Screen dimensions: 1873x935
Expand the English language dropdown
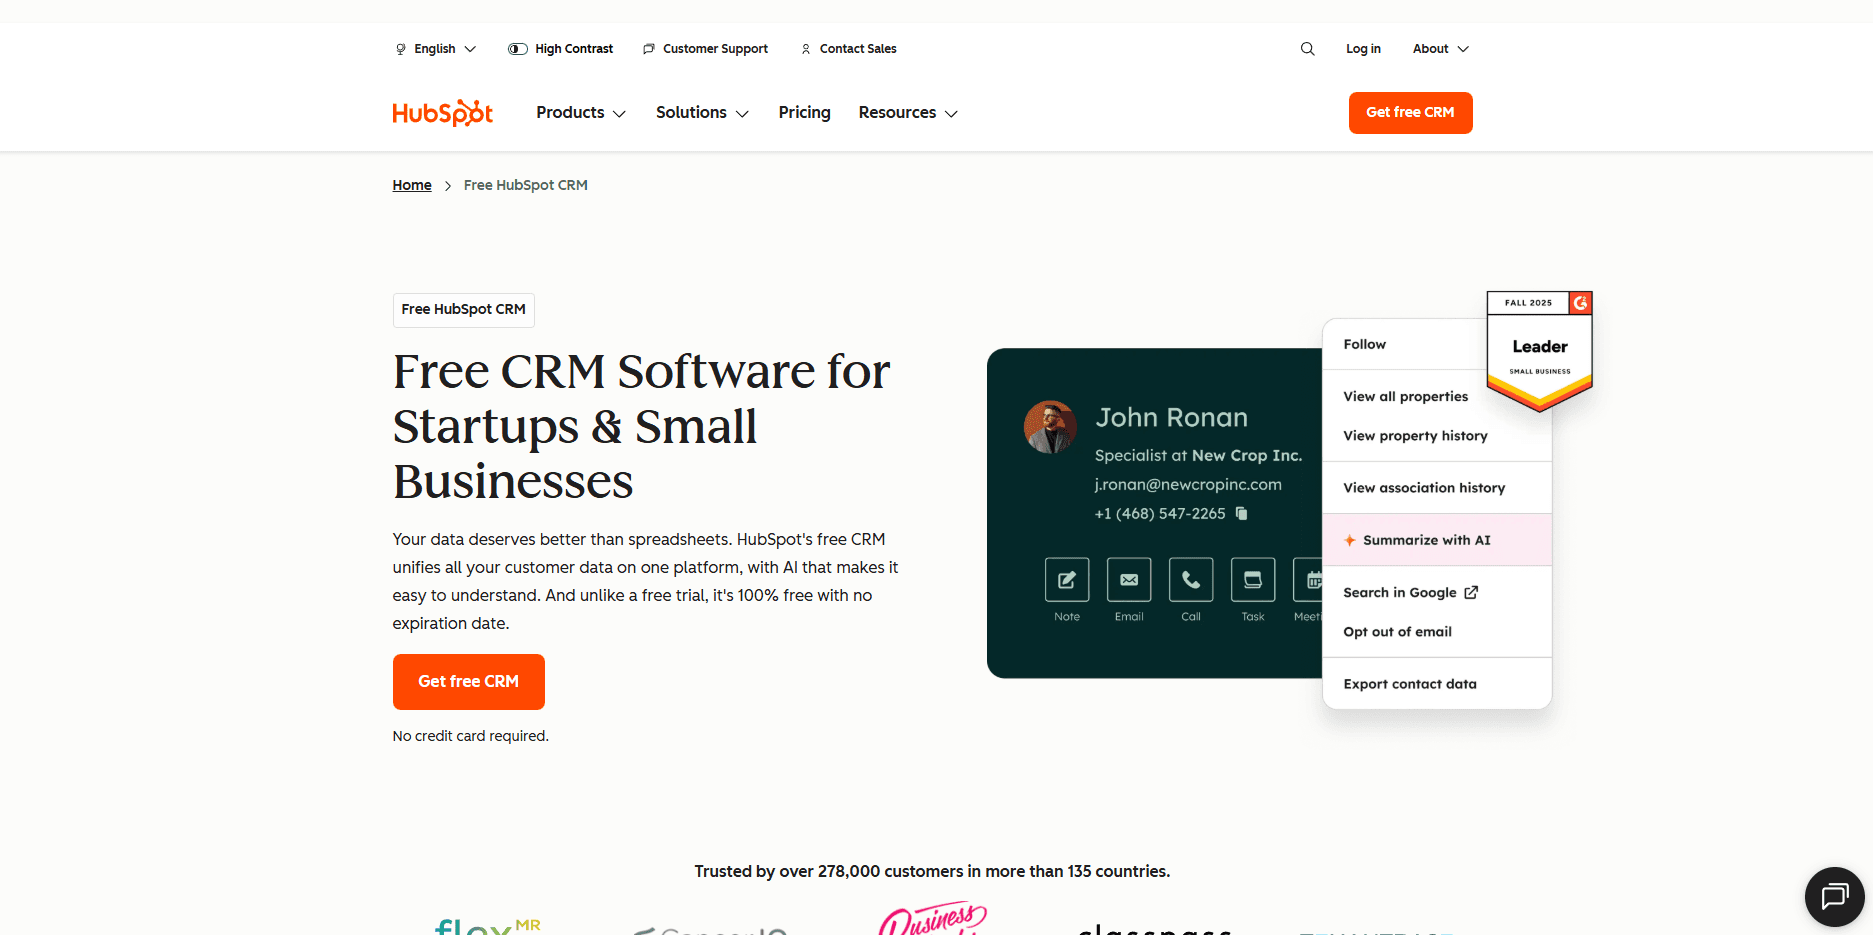click(x=435, y=48)
